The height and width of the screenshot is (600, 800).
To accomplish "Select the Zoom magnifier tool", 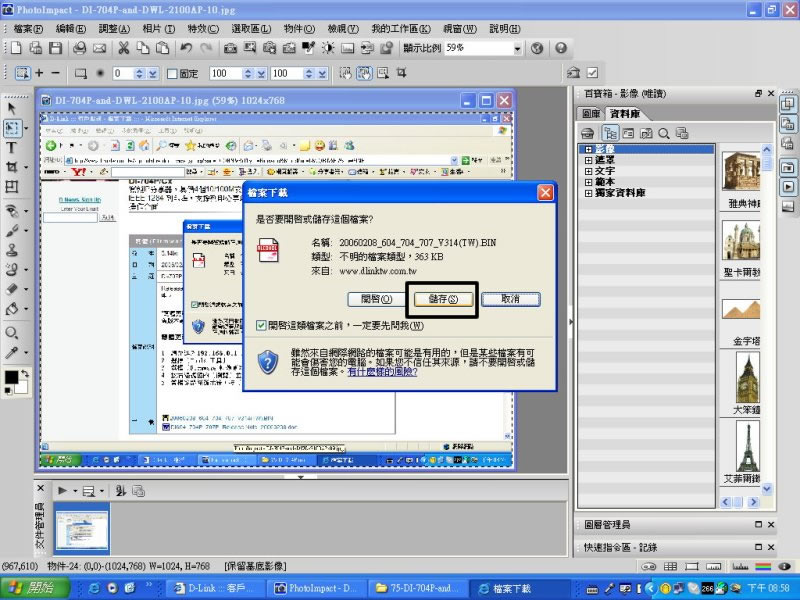I will (11, 333).
